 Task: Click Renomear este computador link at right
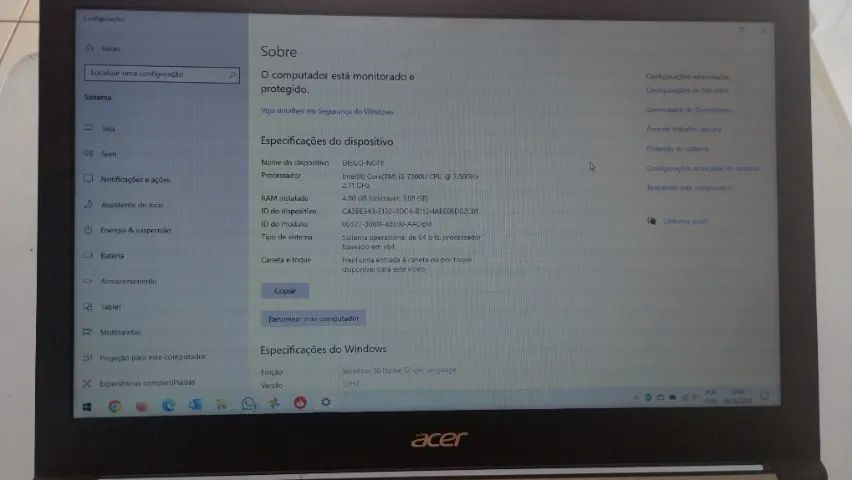[x=689, y=188]
